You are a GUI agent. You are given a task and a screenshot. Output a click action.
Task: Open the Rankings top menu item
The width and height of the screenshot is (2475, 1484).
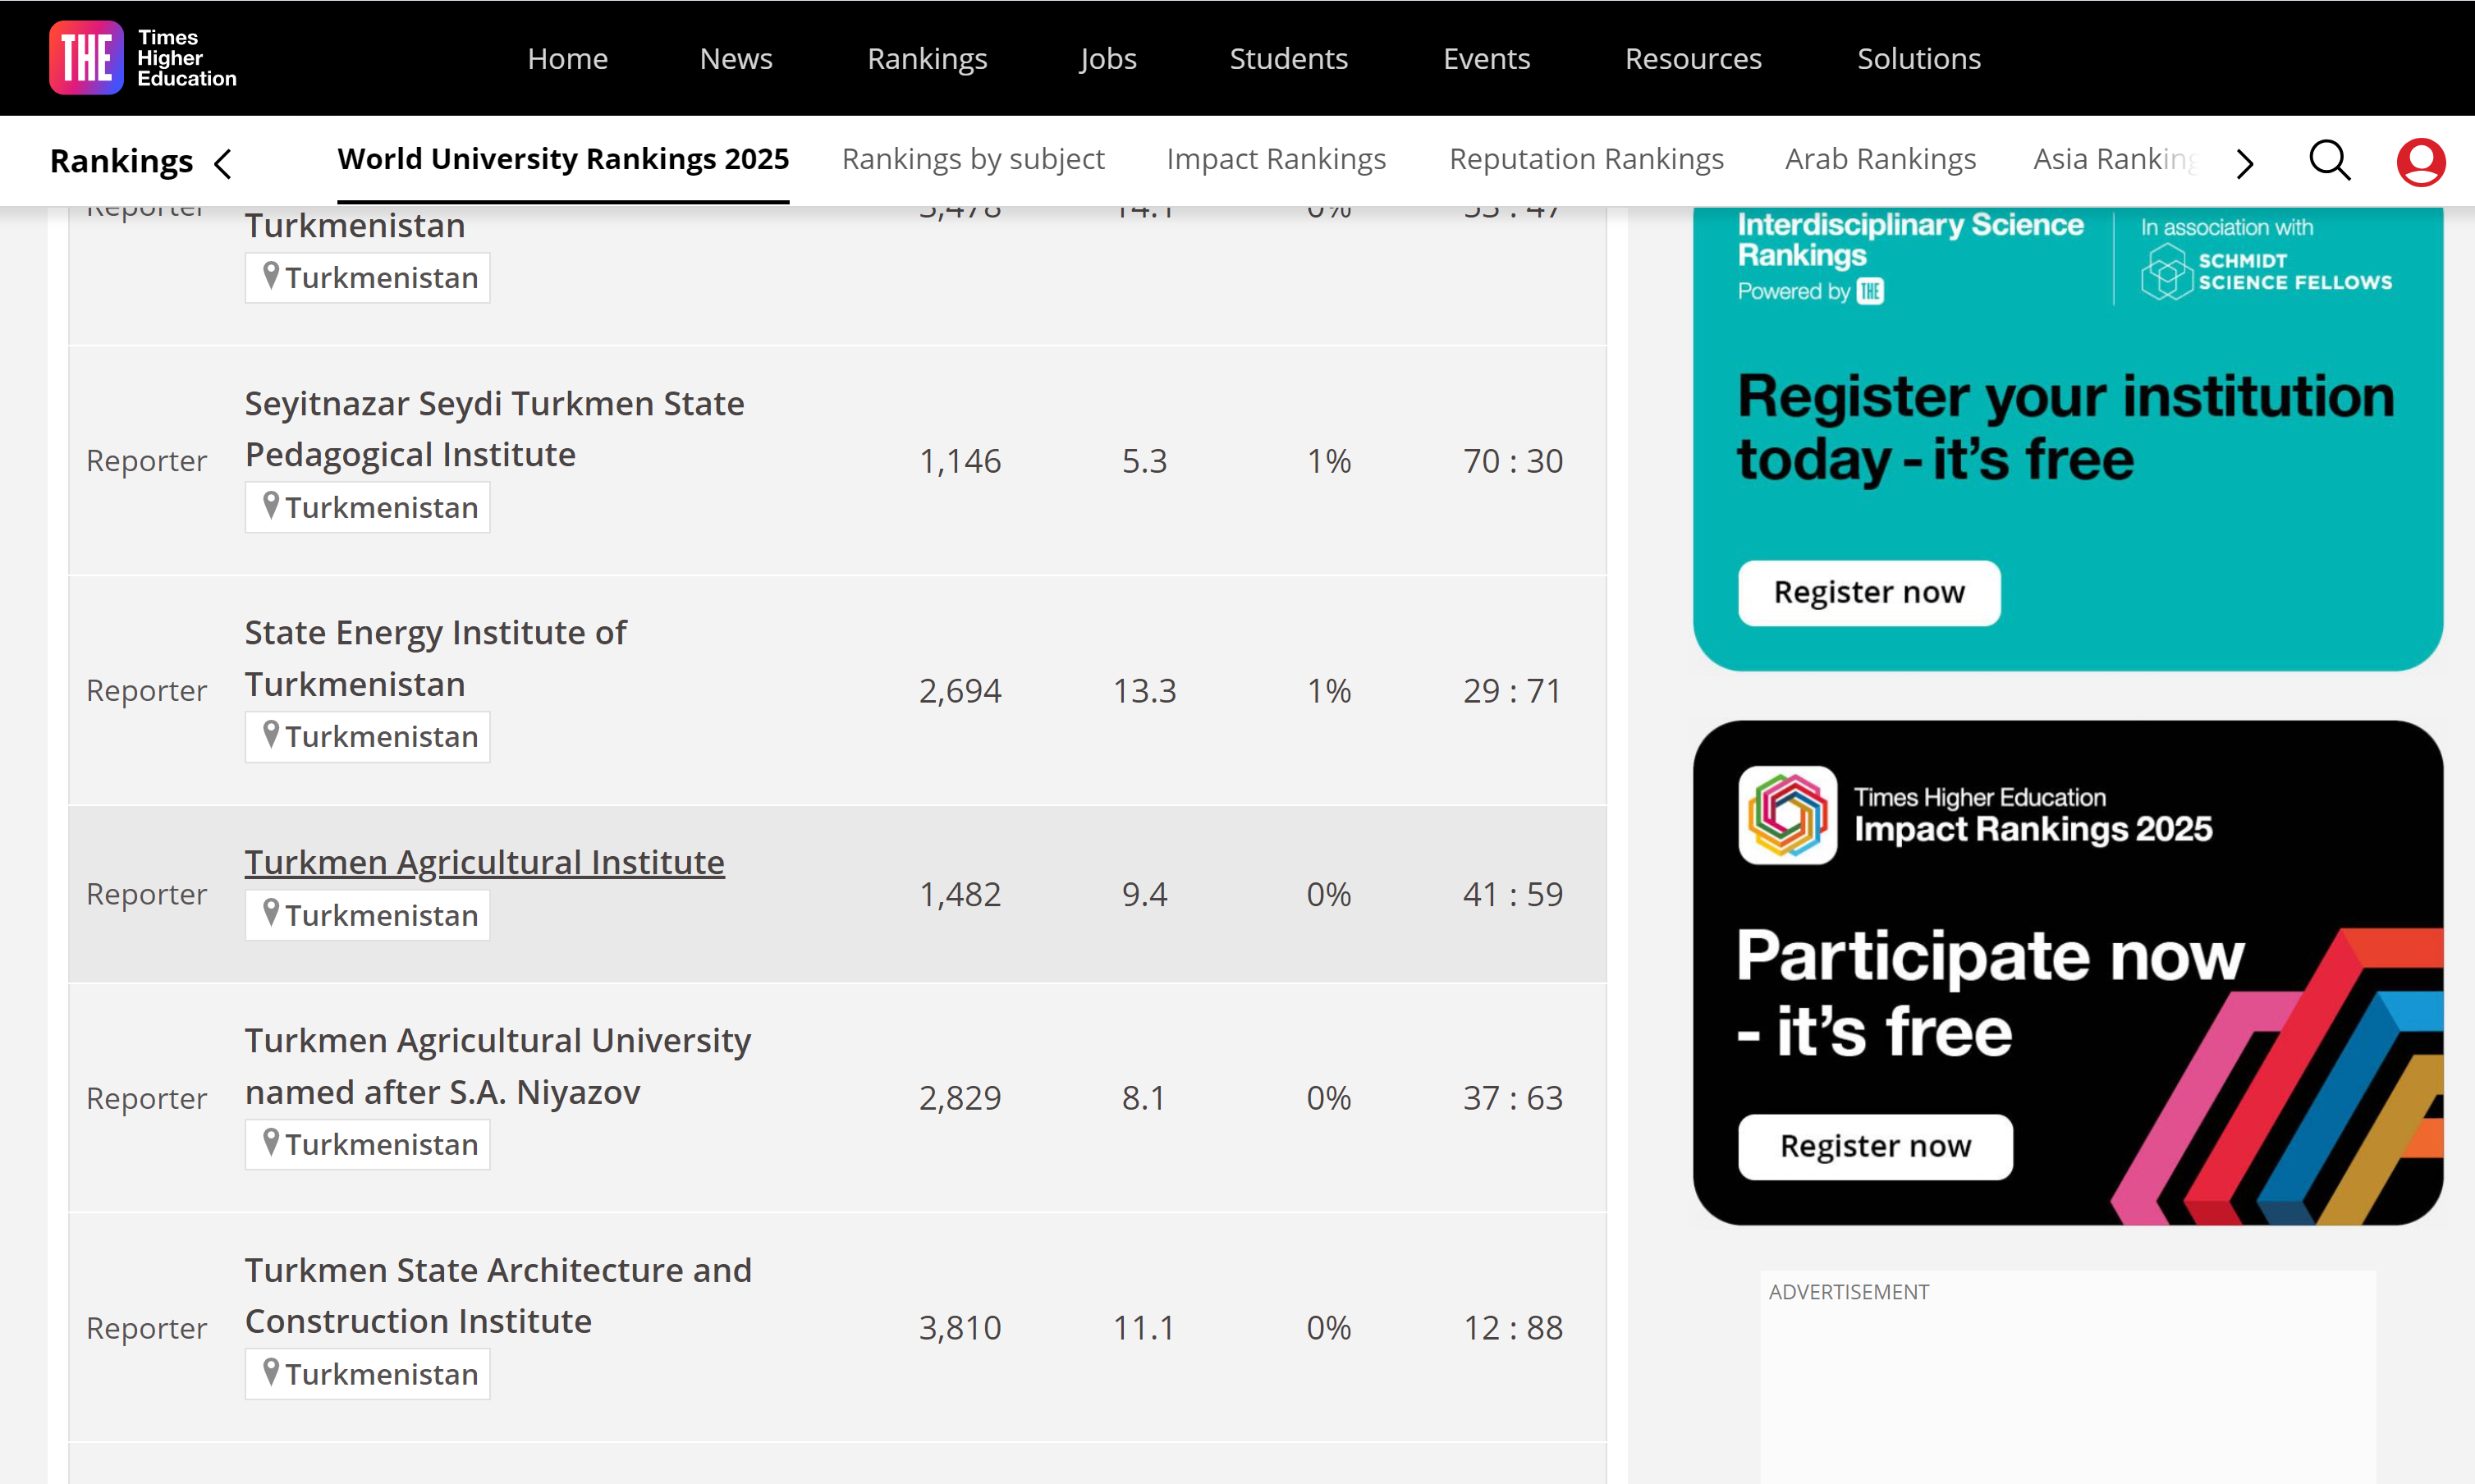coord(927,58)
